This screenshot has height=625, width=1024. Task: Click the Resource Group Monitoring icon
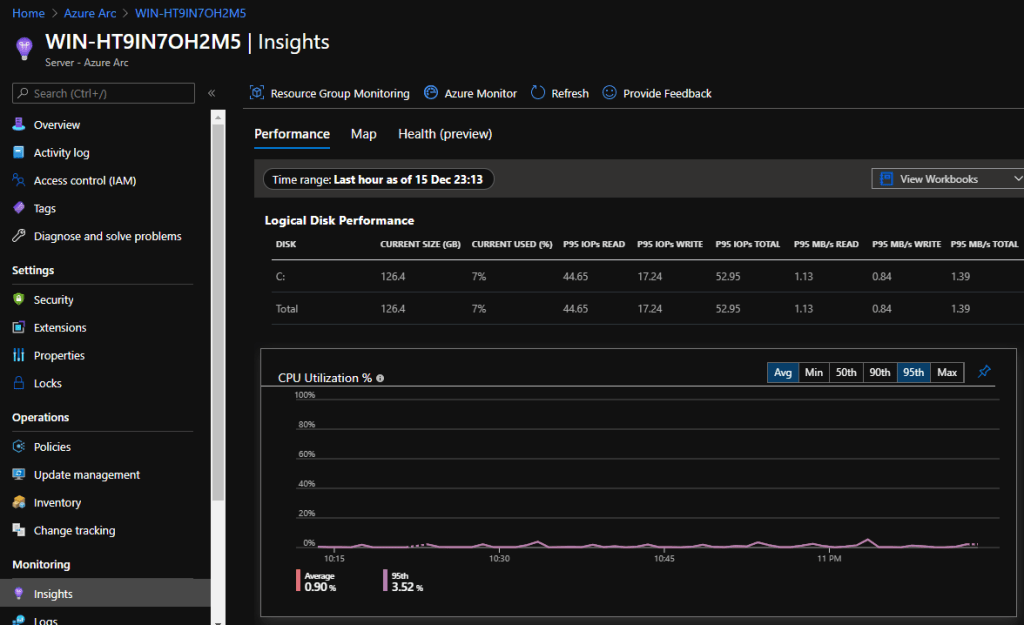tap(256, 93)
